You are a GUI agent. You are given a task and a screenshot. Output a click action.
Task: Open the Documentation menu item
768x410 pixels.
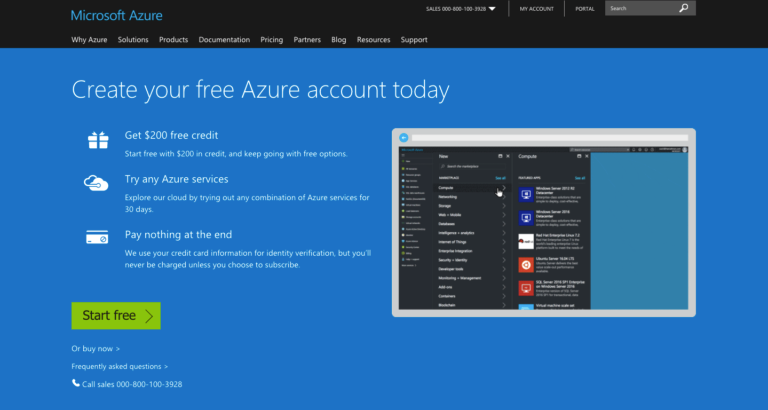224,40
